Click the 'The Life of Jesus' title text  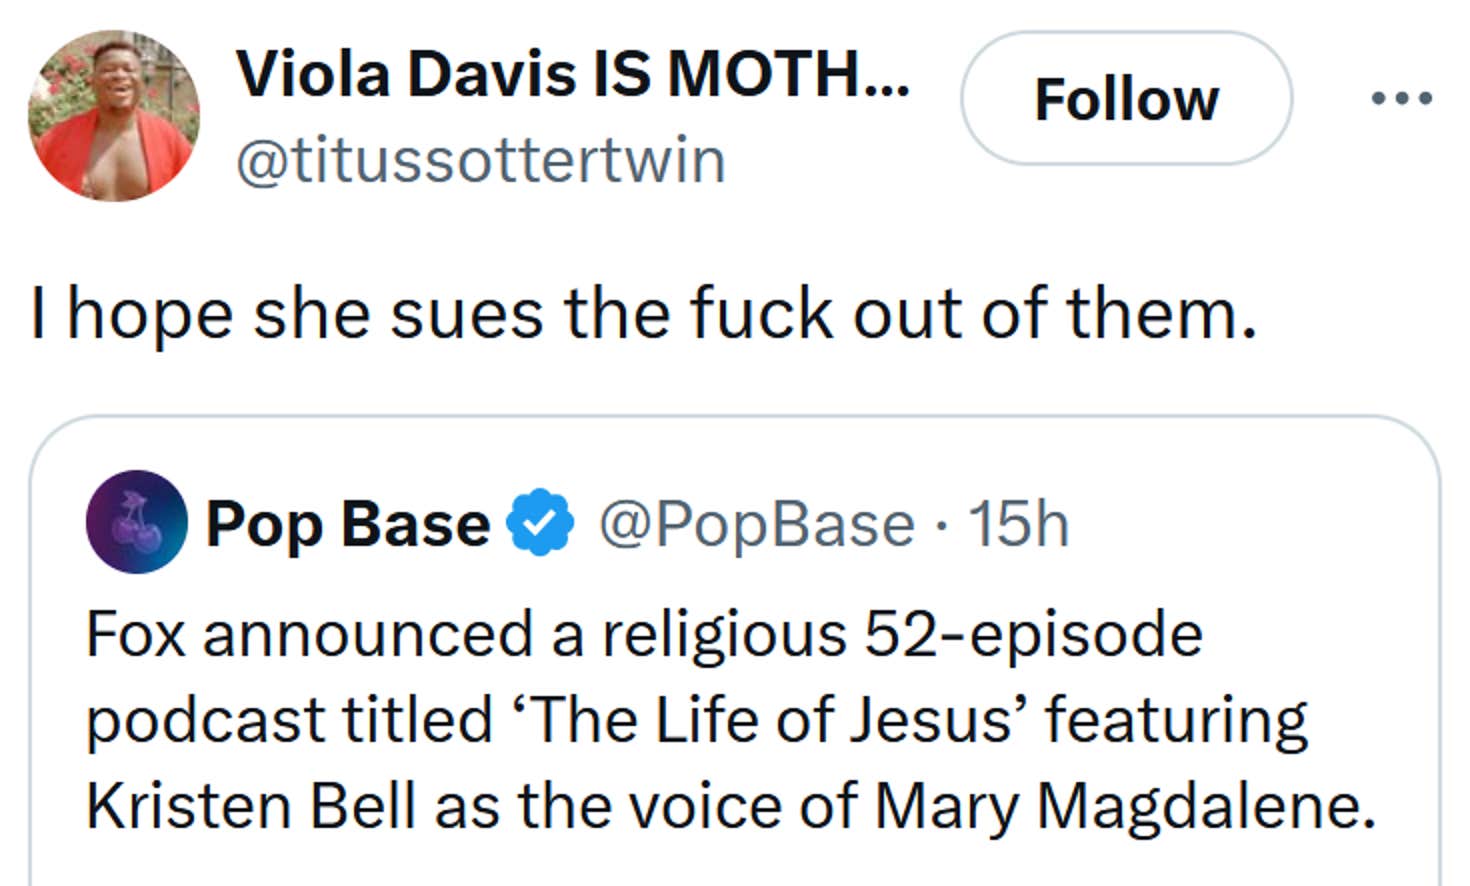[x=770, y=720]
